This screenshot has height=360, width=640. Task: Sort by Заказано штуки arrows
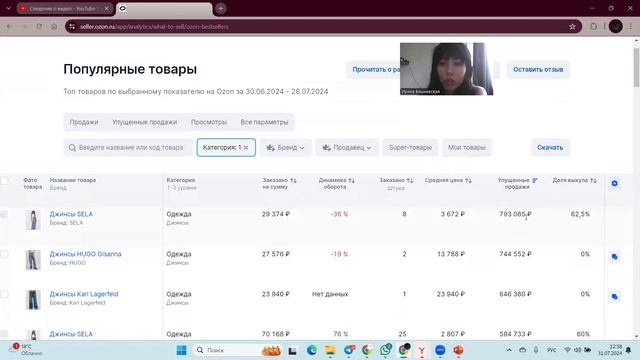coord(410,180)
